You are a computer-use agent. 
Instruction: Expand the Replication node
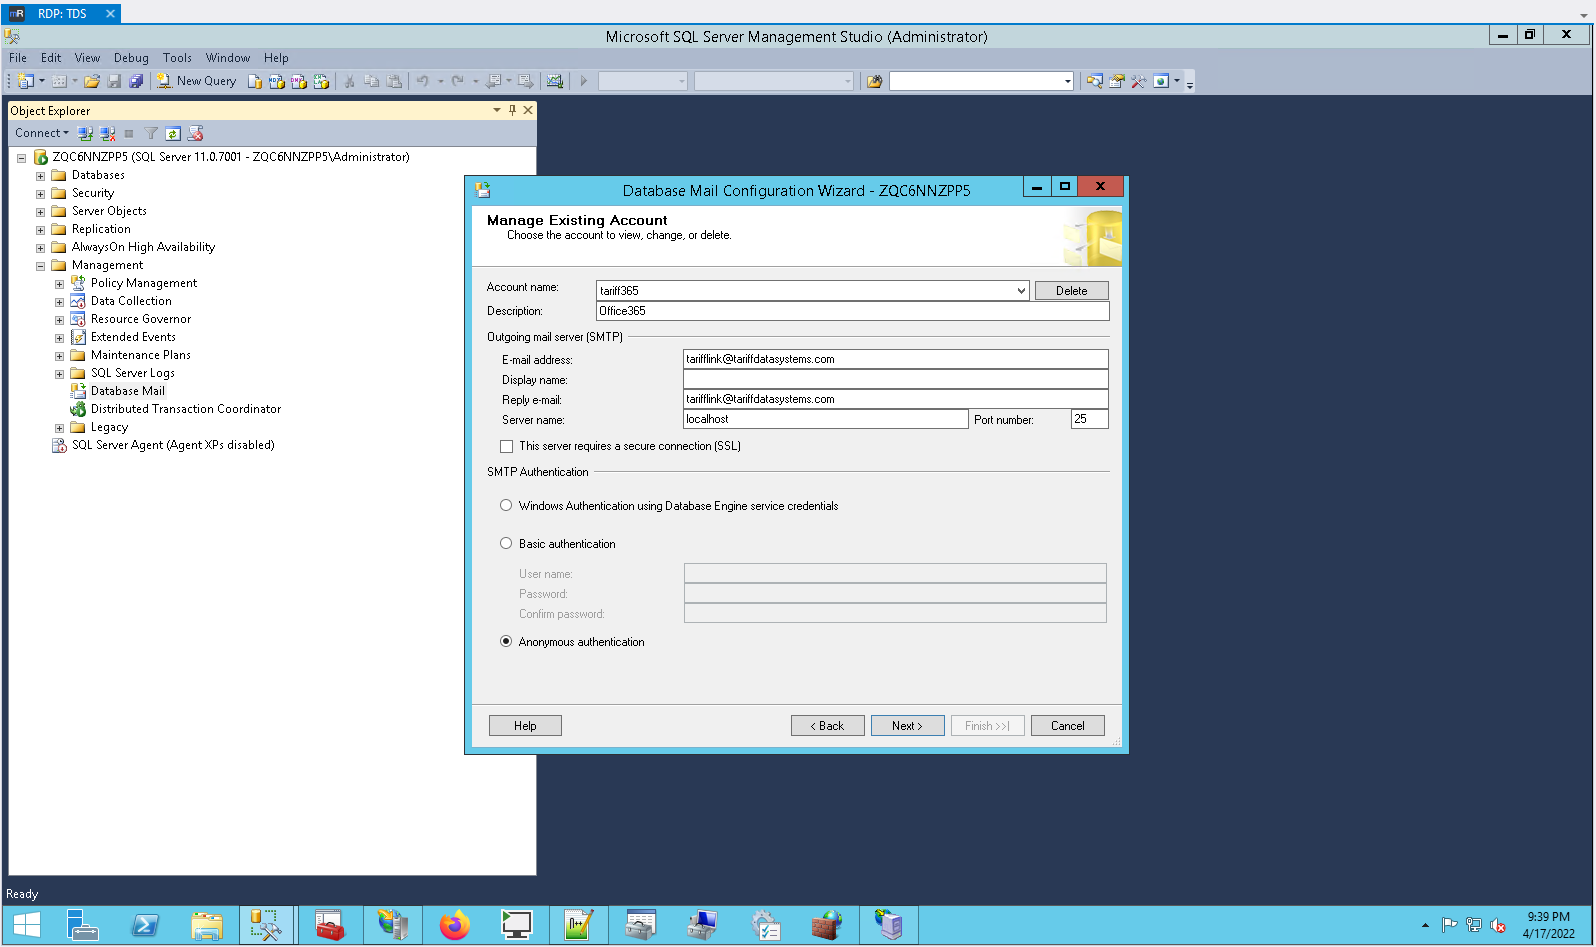[x=41, y=230]
